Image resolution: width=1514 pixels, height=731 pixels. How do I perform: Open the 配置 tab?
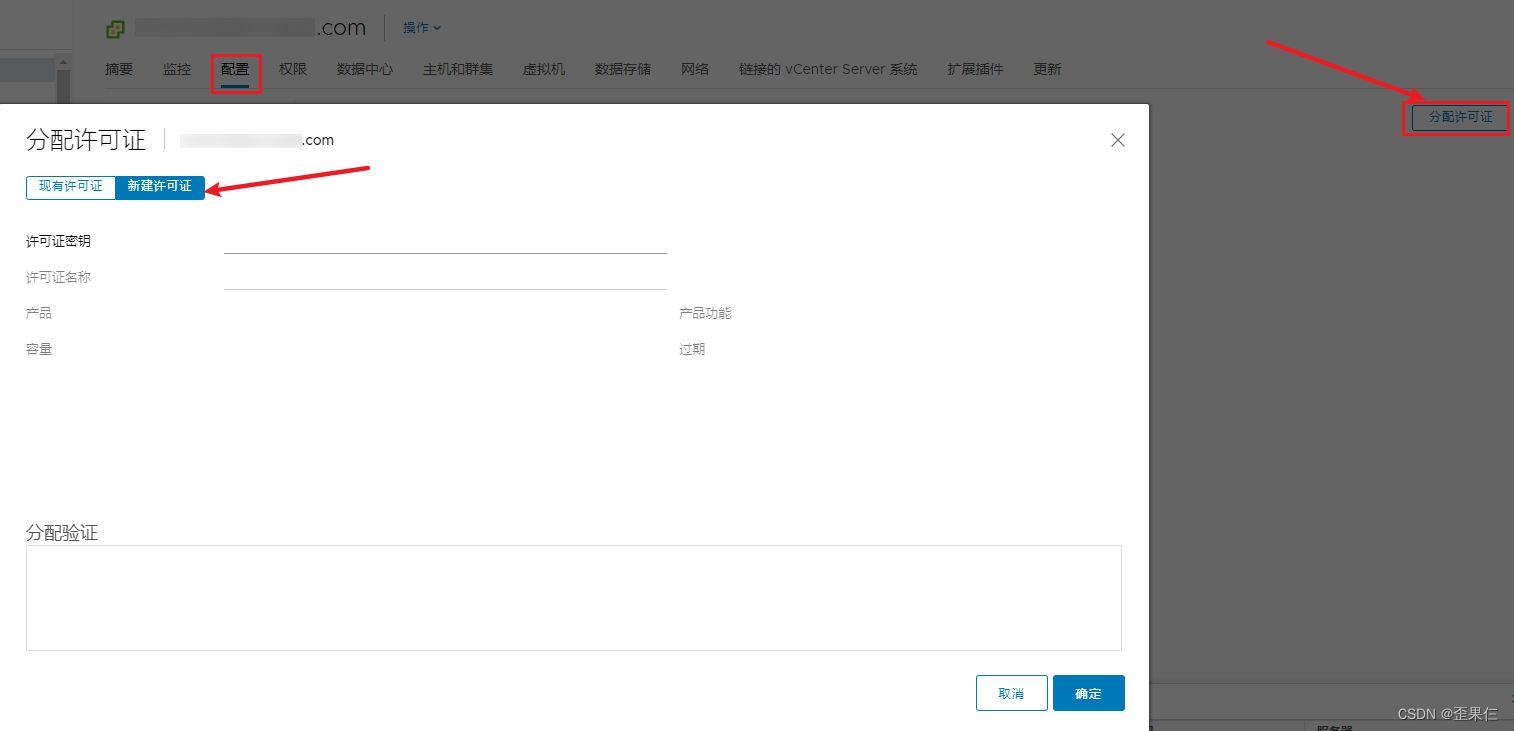tap(235, 69)
